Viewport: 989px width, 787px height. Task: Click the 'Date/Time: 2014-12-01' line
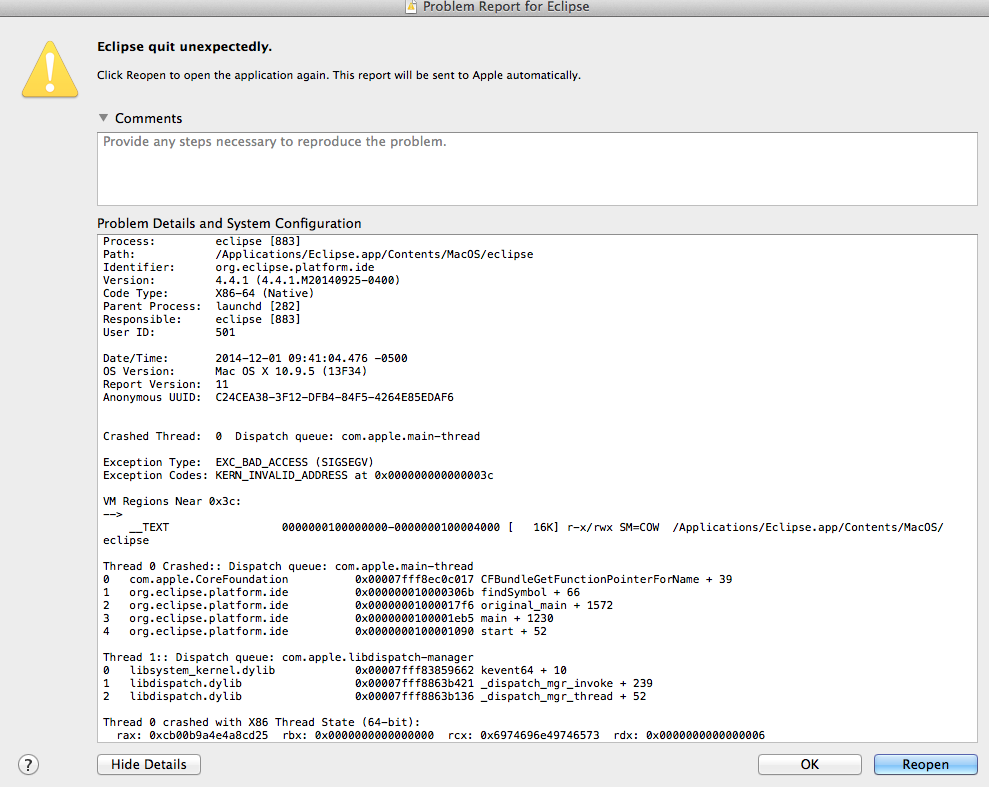pyautogui.click(x=255, y=358)
